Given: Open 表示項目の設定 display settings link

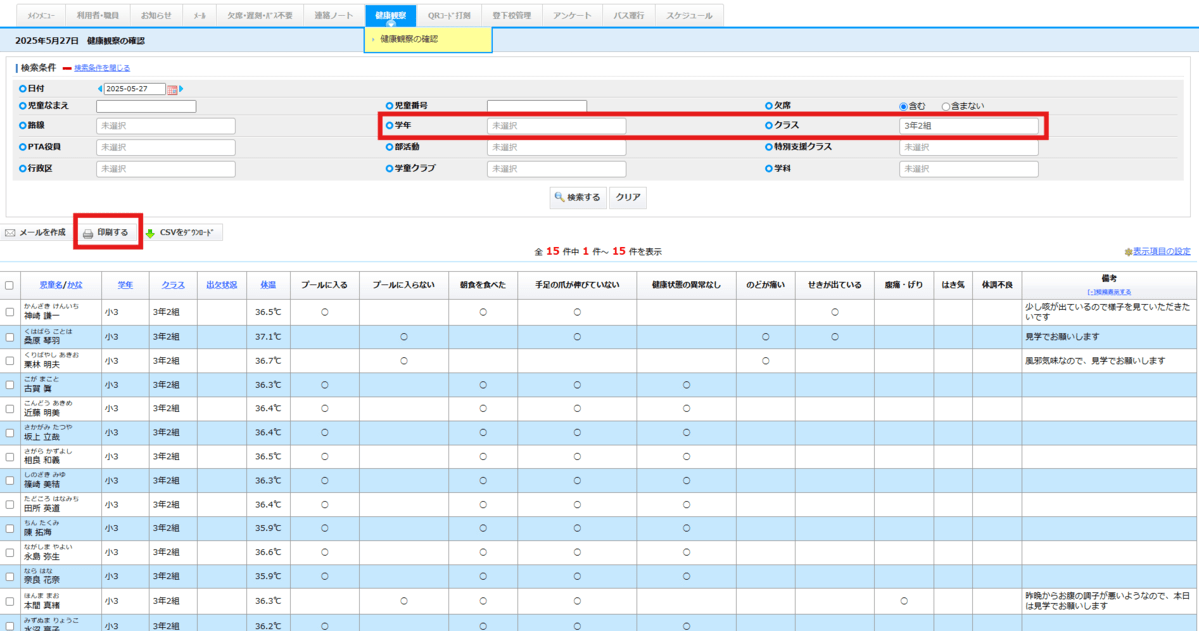Looking at the screenshot, I should coord(1160,251).
